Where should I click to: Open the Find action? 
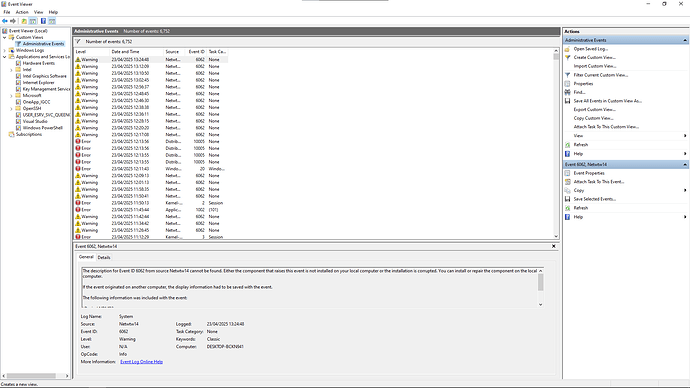click(x=579, y=92)
